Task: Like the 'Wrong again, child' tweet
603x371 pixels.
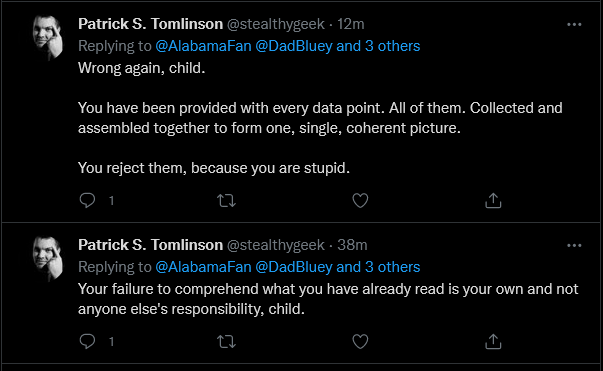Action: [x=360, y=200]
